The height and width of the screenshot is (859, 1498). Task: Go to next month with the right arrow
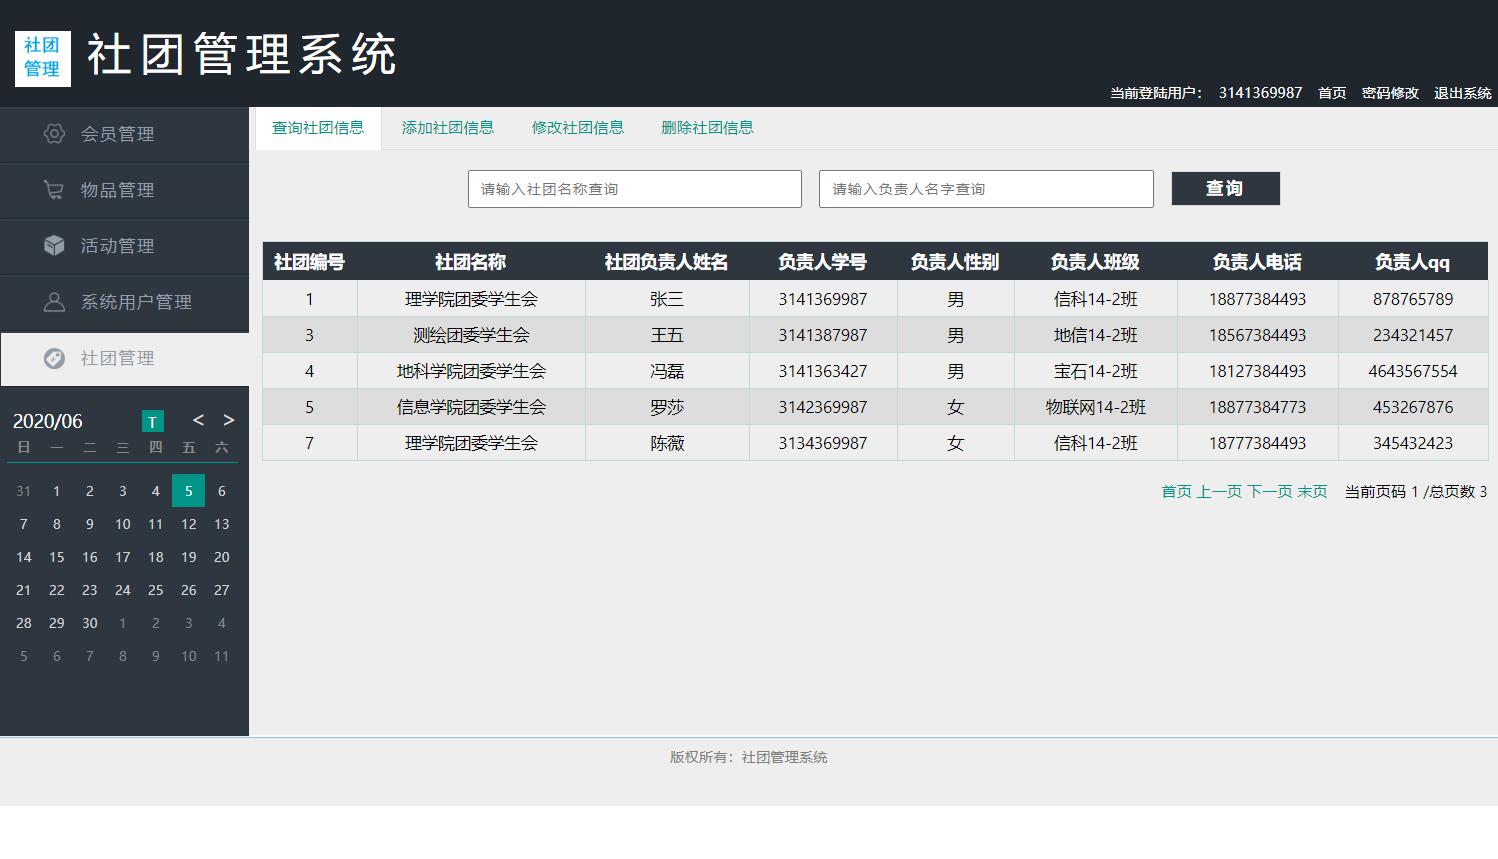tap(228, 421)
